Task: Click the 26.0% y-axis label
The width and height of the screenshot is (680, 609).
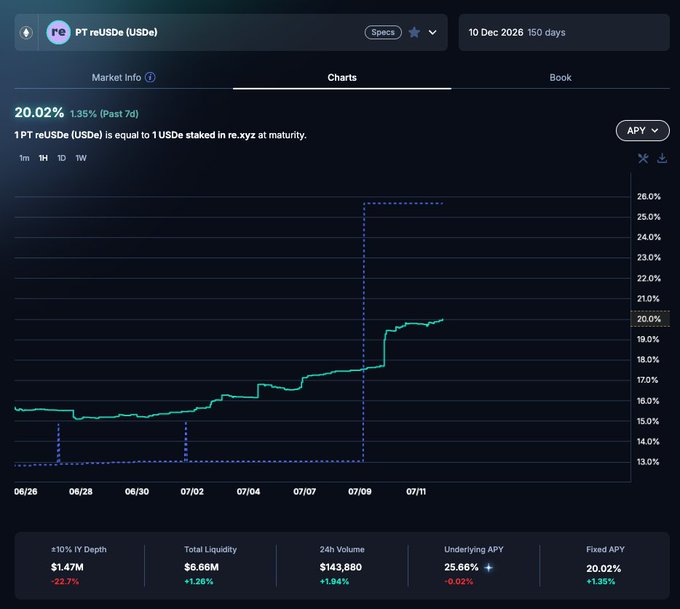Action: coord(649,196)
